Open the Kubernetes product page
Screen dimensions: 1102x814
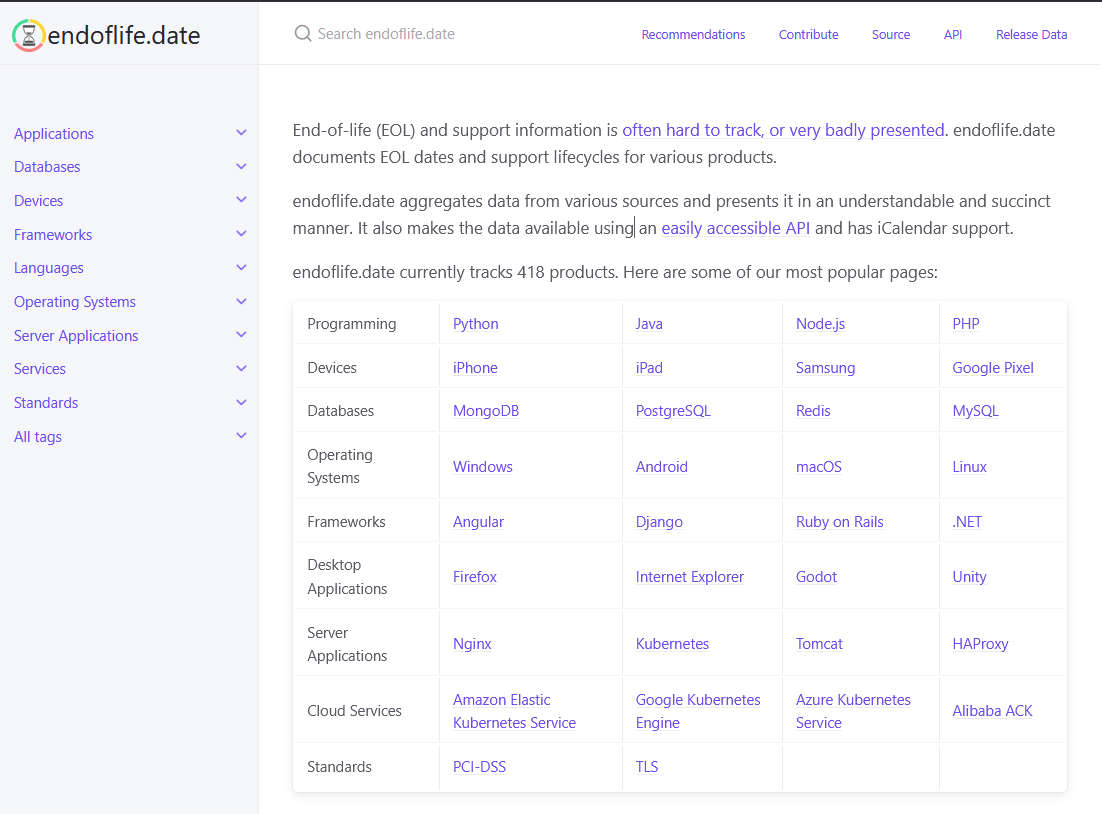(x=672, y=644)
